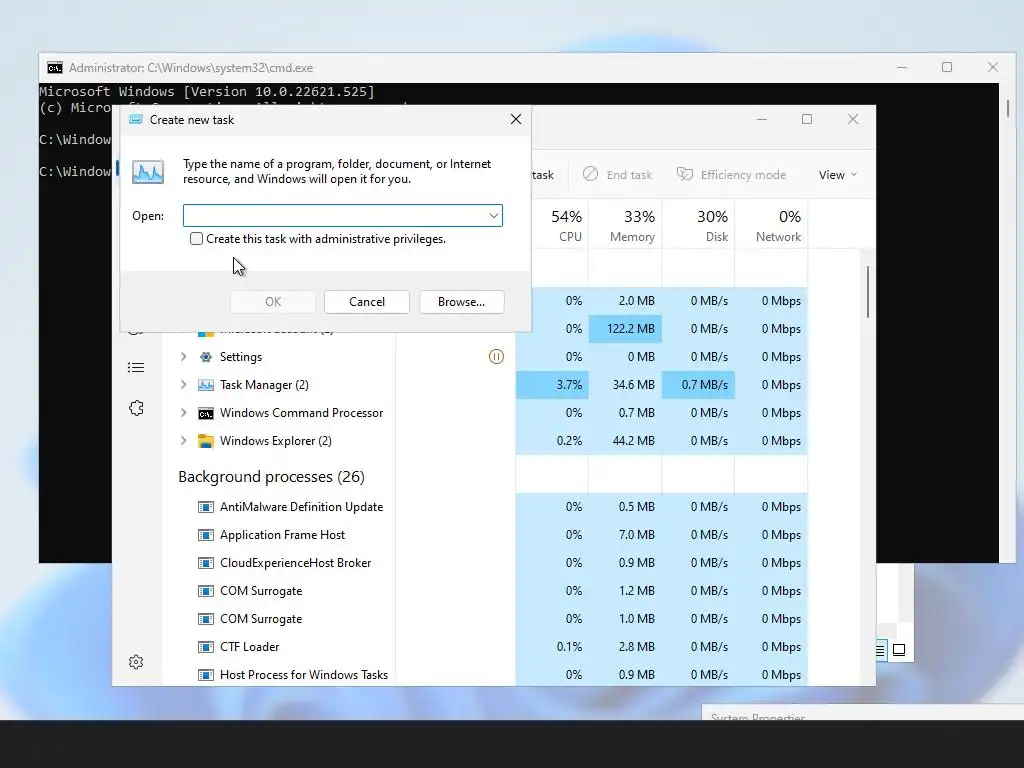Viewport: 1024px width, 768px height.
Task: Click the Host Process for Windows Tasks icon
Action: [206, 675]
